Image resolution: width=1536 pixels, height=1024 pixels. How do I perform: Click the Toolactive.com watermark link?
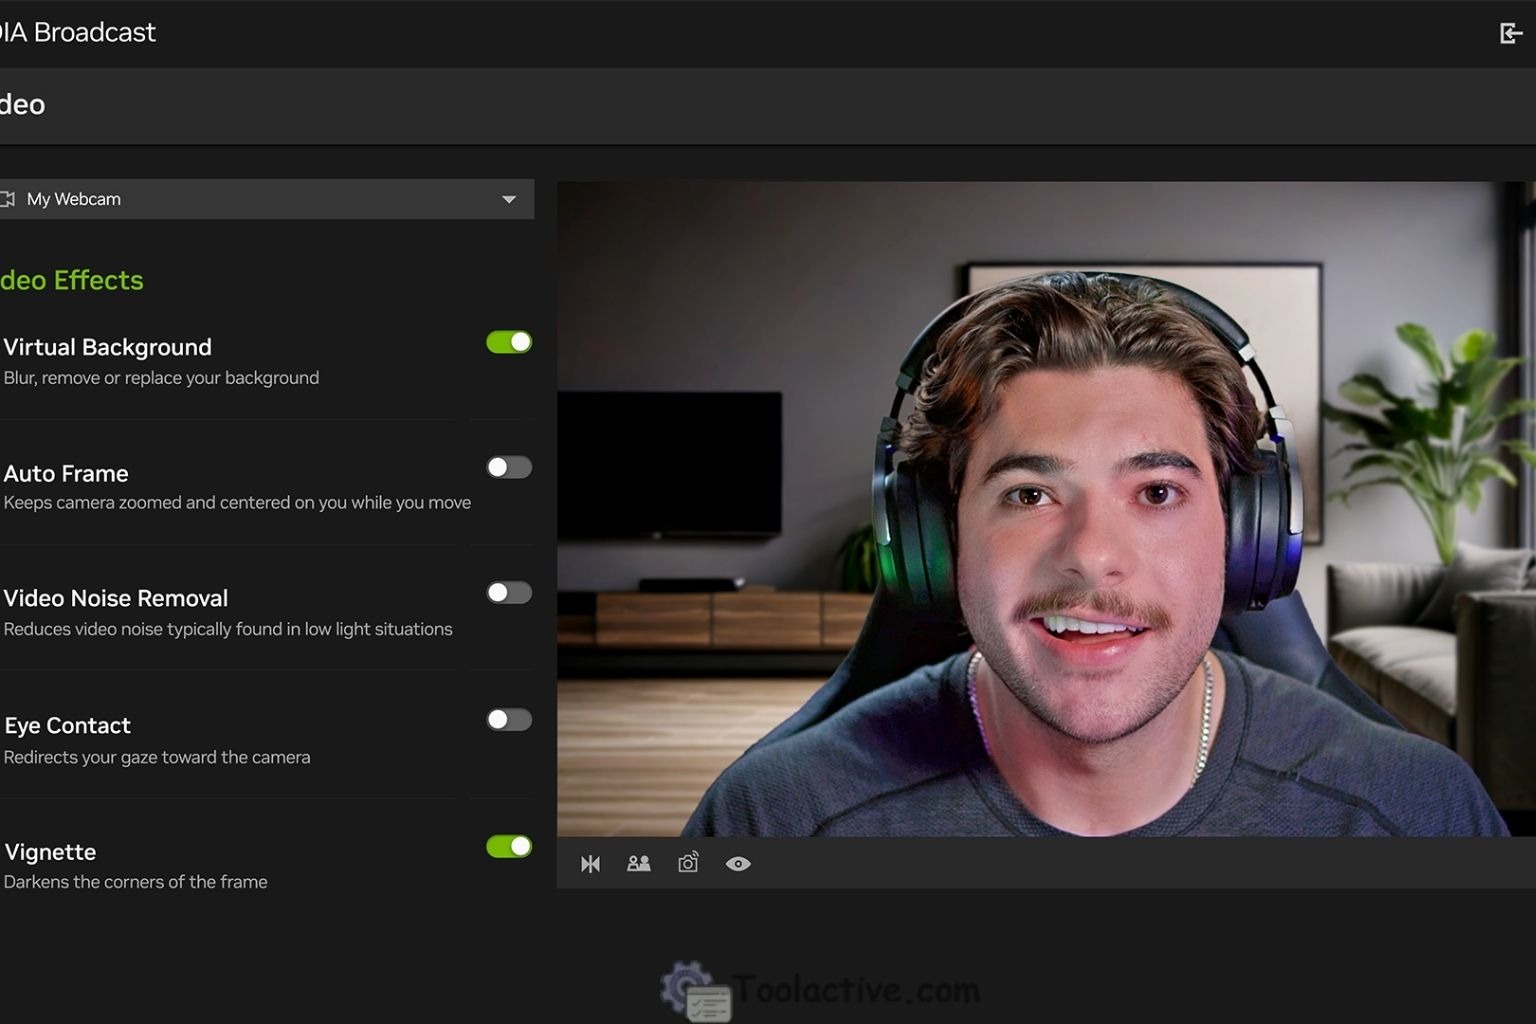point(855,989)
